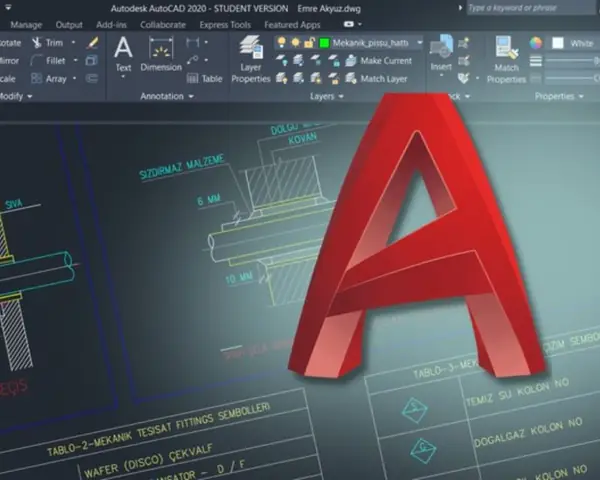Viewport: 600px width, 480px height.
Task: Select the Fillet tool
Action: (x=48, y=60)
